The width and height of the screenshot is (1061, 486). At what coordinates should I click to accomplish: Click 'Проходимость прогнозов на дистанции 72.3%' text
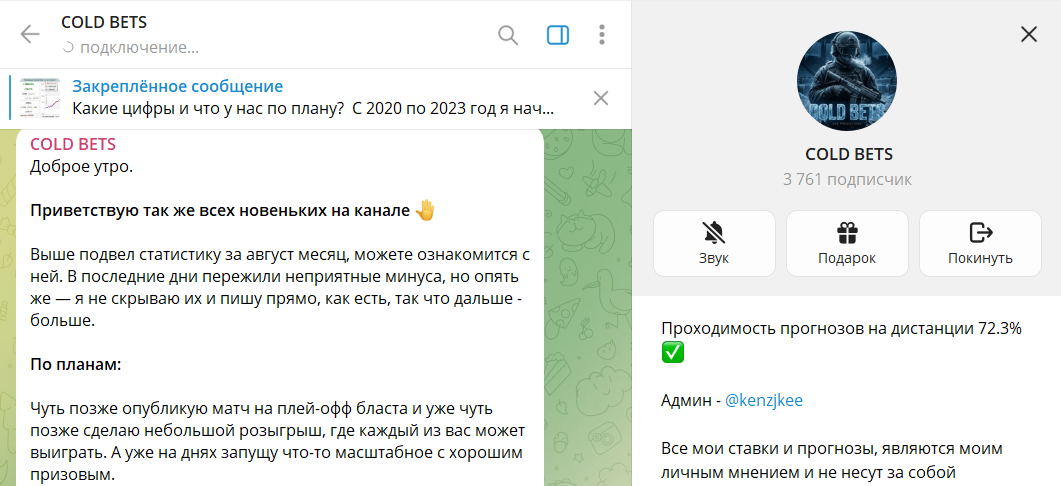tap(841, 329)
